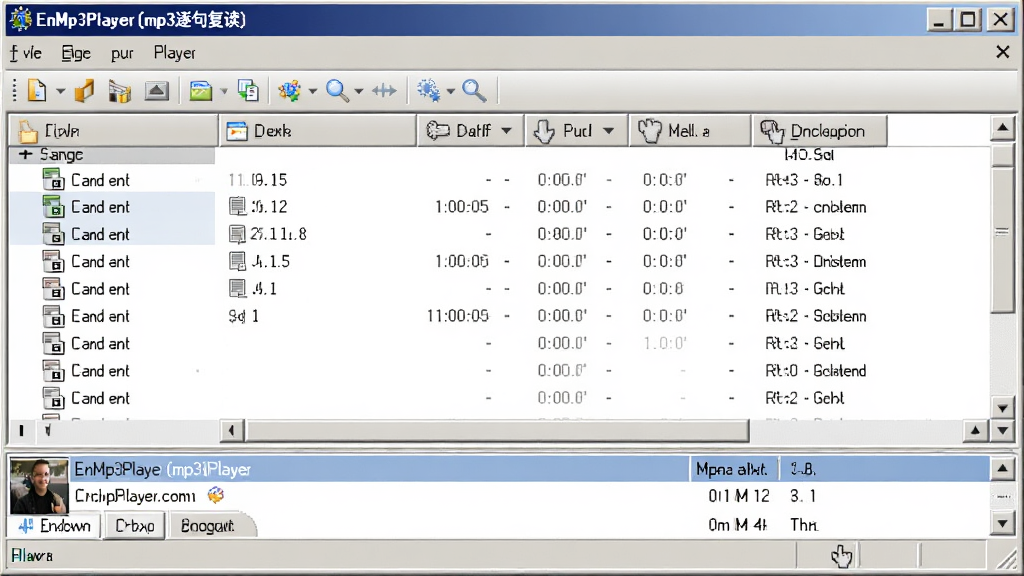
Task: Click the copy pages toolbar icon
Action: (248, 91)
